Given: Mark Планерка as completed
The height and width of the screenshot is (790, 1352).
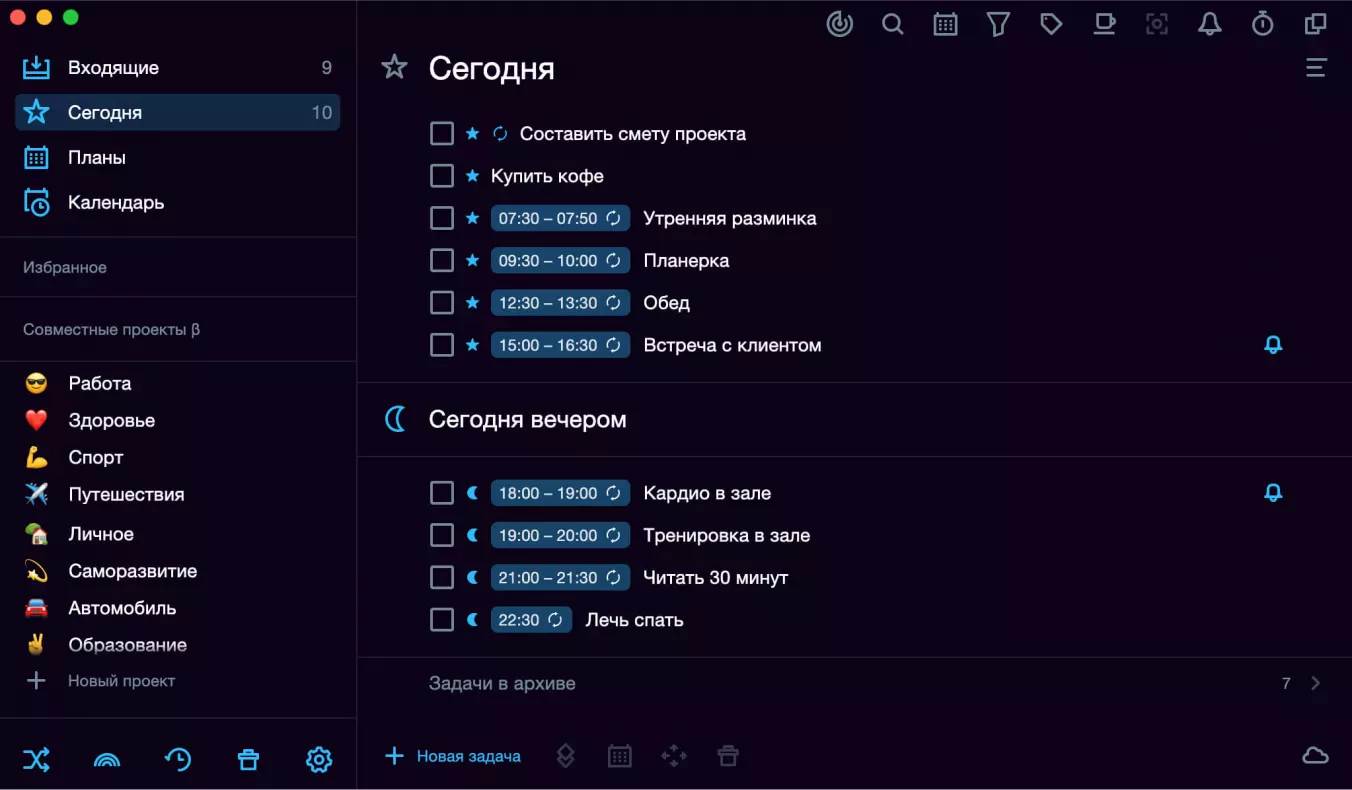Looking at the screenshot, I should pos(442,260).
